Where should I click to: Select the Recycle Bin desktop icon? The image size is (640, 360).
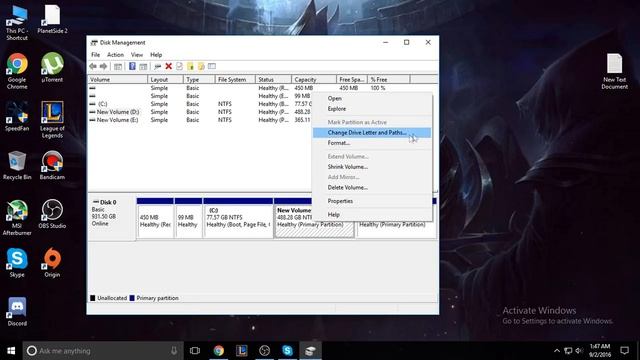(x=17, y=165)
